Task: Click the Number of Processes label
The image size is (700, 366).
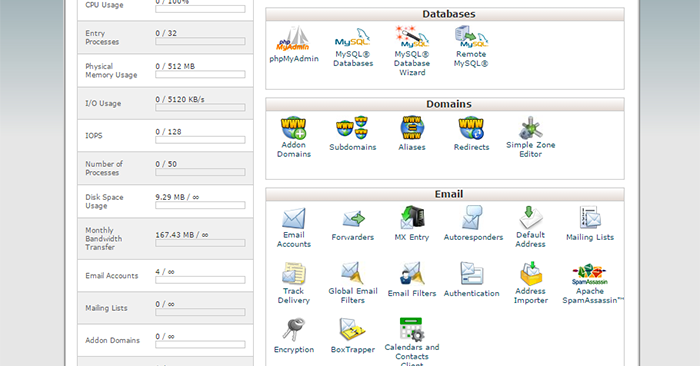Action: point(104,168)
